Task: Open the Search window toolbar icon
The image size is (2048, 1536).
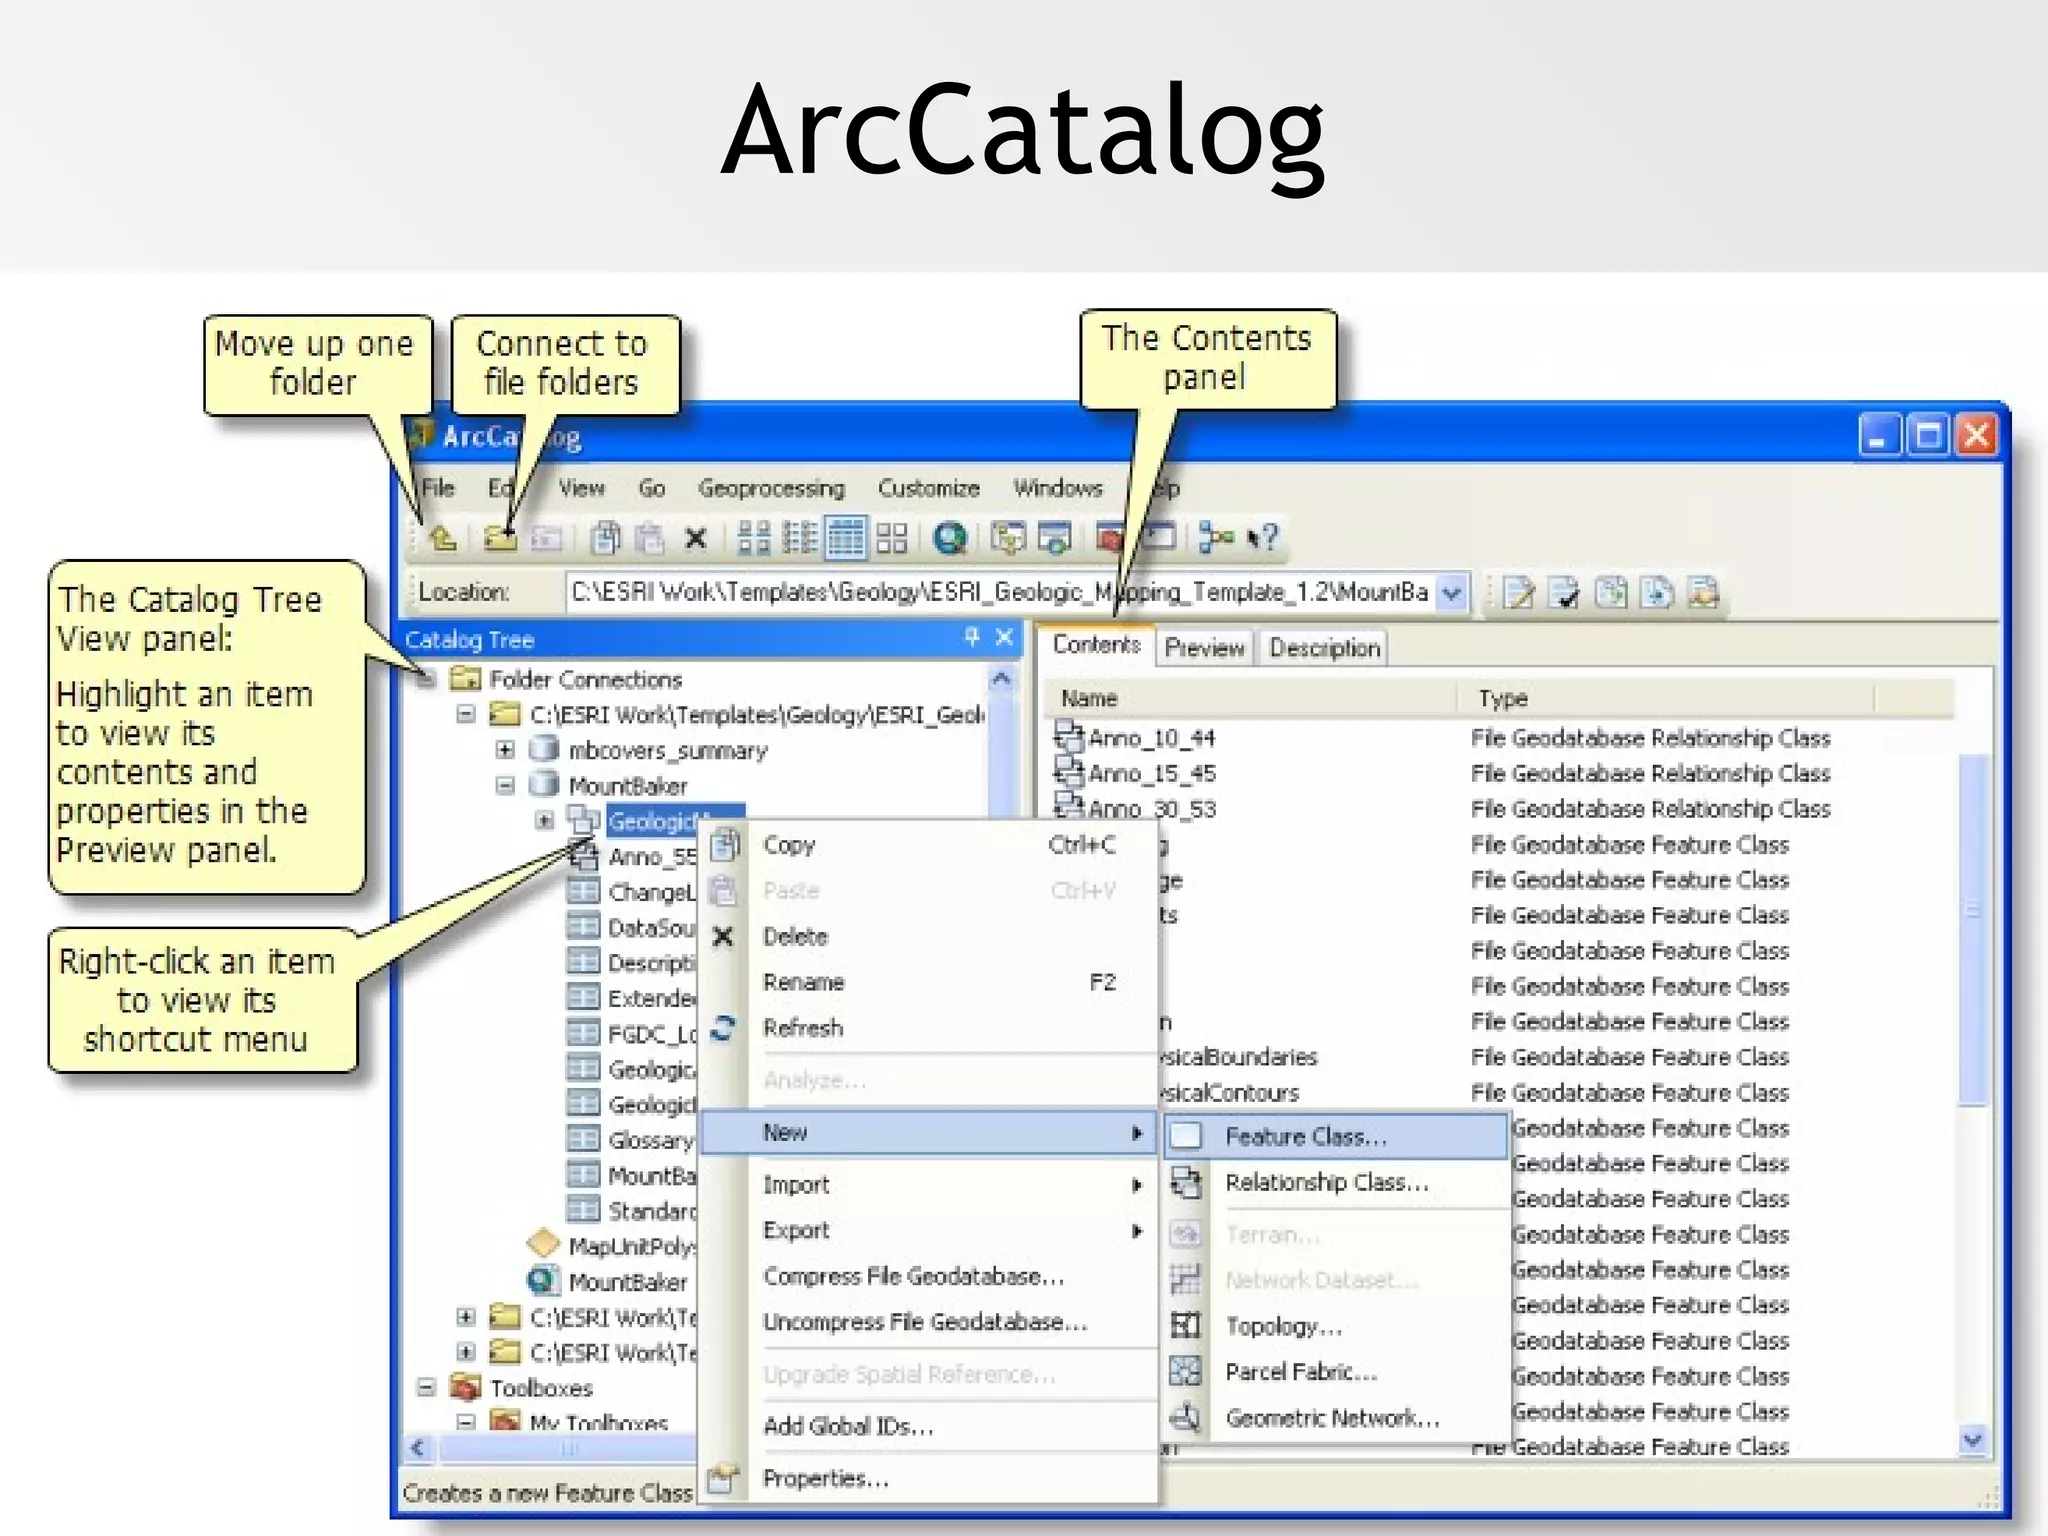Action: [1055, 538]
